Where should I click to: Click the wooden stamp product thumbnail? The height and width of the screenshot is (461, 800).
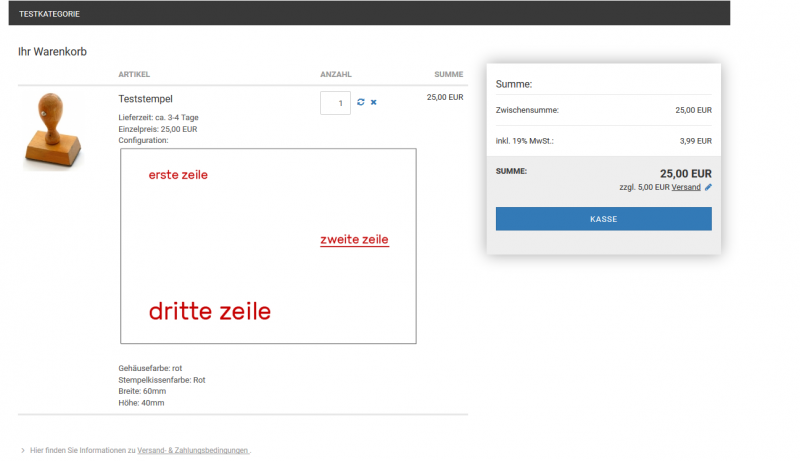tap(52, 131)
